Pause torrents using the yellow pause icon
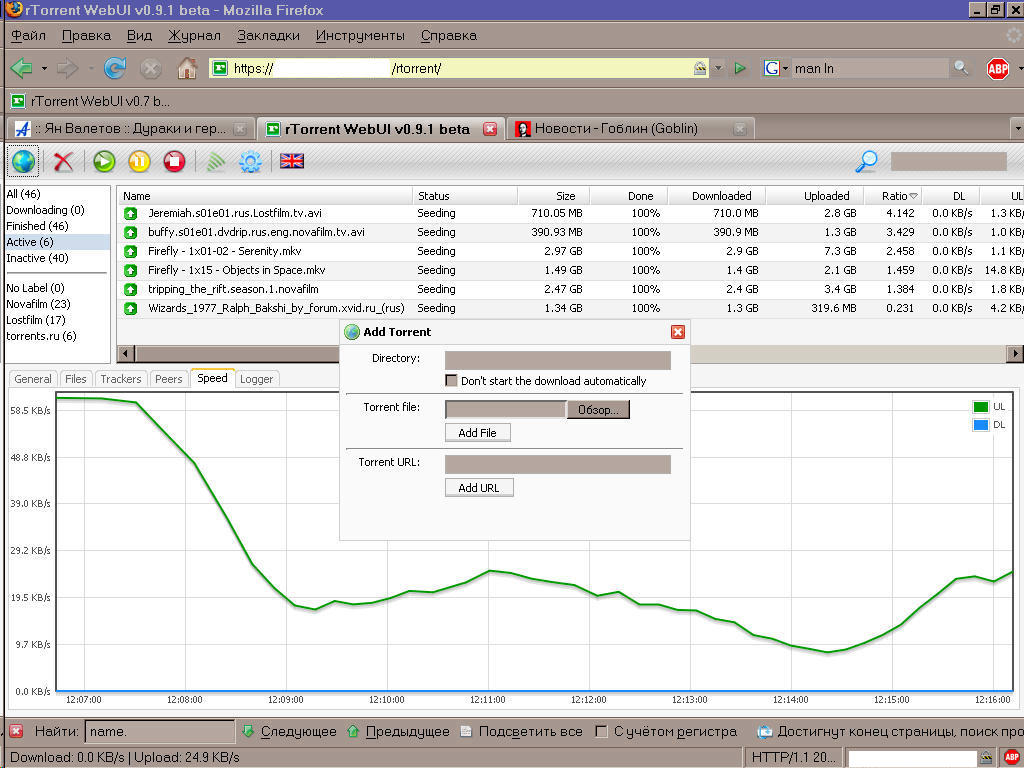 140,161
